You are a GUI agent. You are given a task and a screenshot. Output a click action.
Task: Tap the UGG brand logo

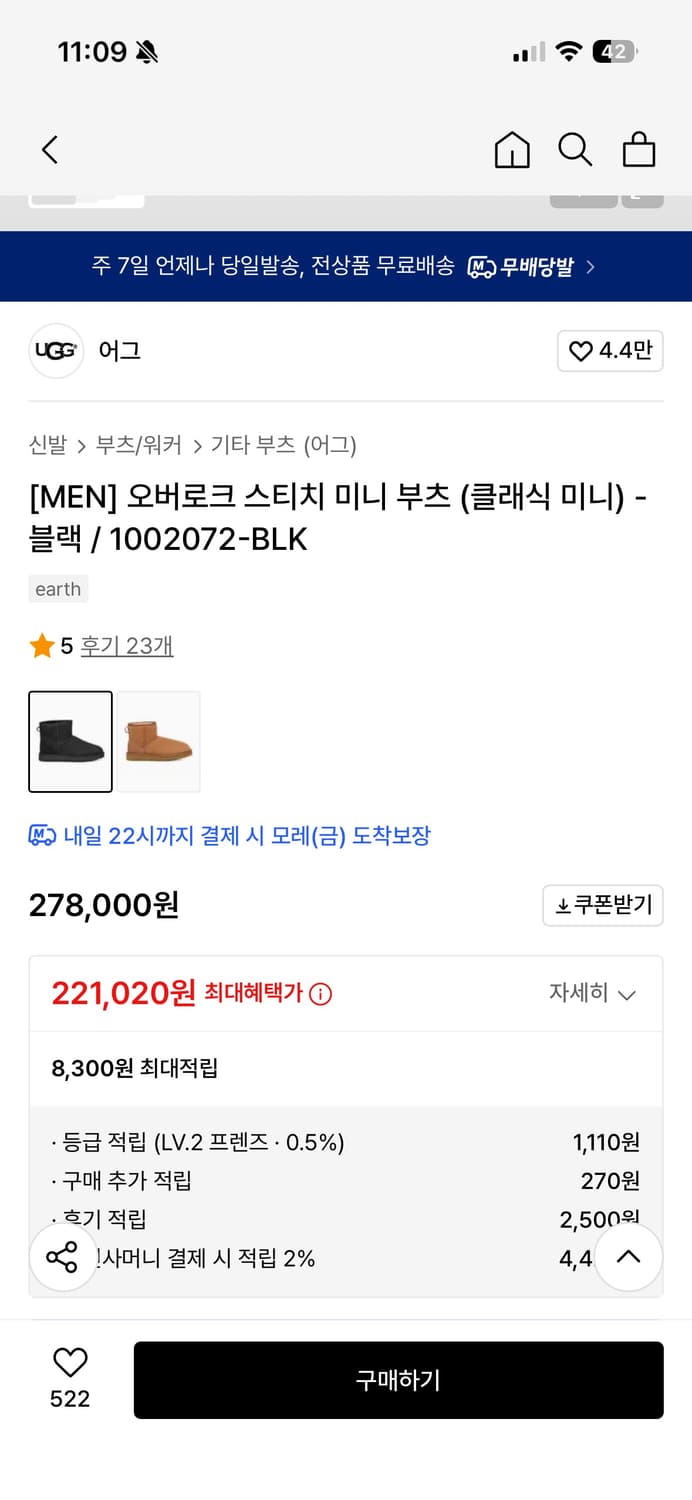[56, 351]
